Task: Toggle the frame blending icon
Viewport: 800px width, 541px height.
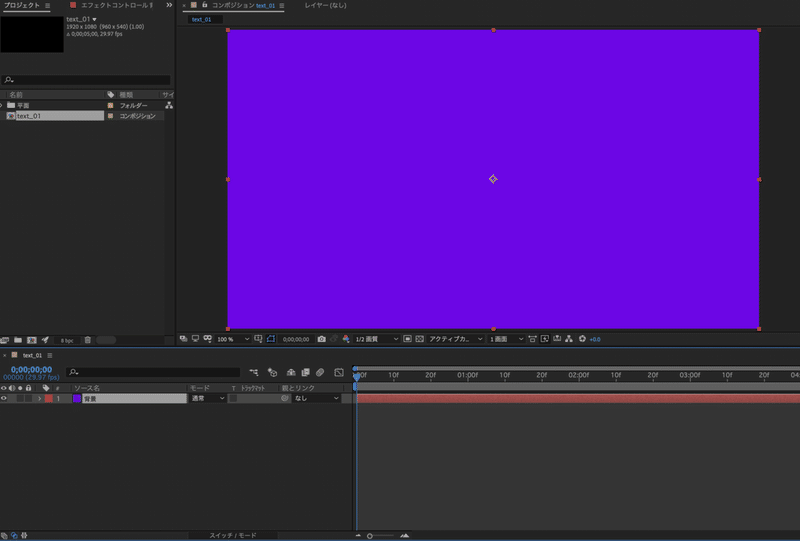Action: click(x=306, y=373)
